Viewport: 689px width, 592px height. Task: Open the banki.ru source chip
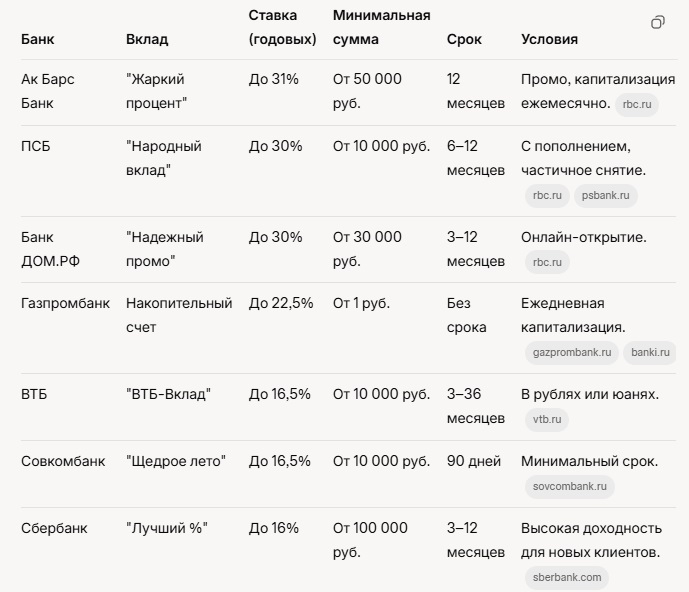tap(650, 353)
